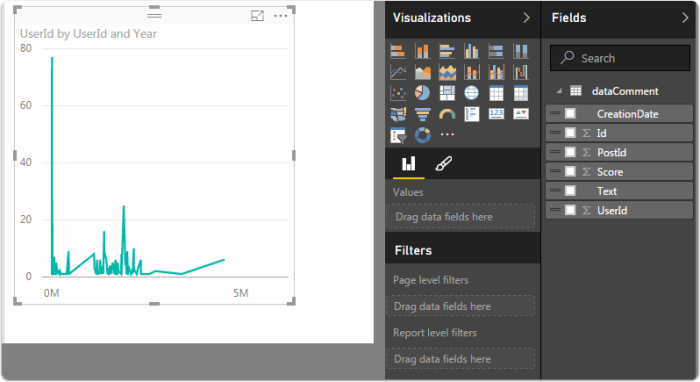700x382 pixels.
Task: Select the donut chart visualization icon
Action: tap(422, 135)
